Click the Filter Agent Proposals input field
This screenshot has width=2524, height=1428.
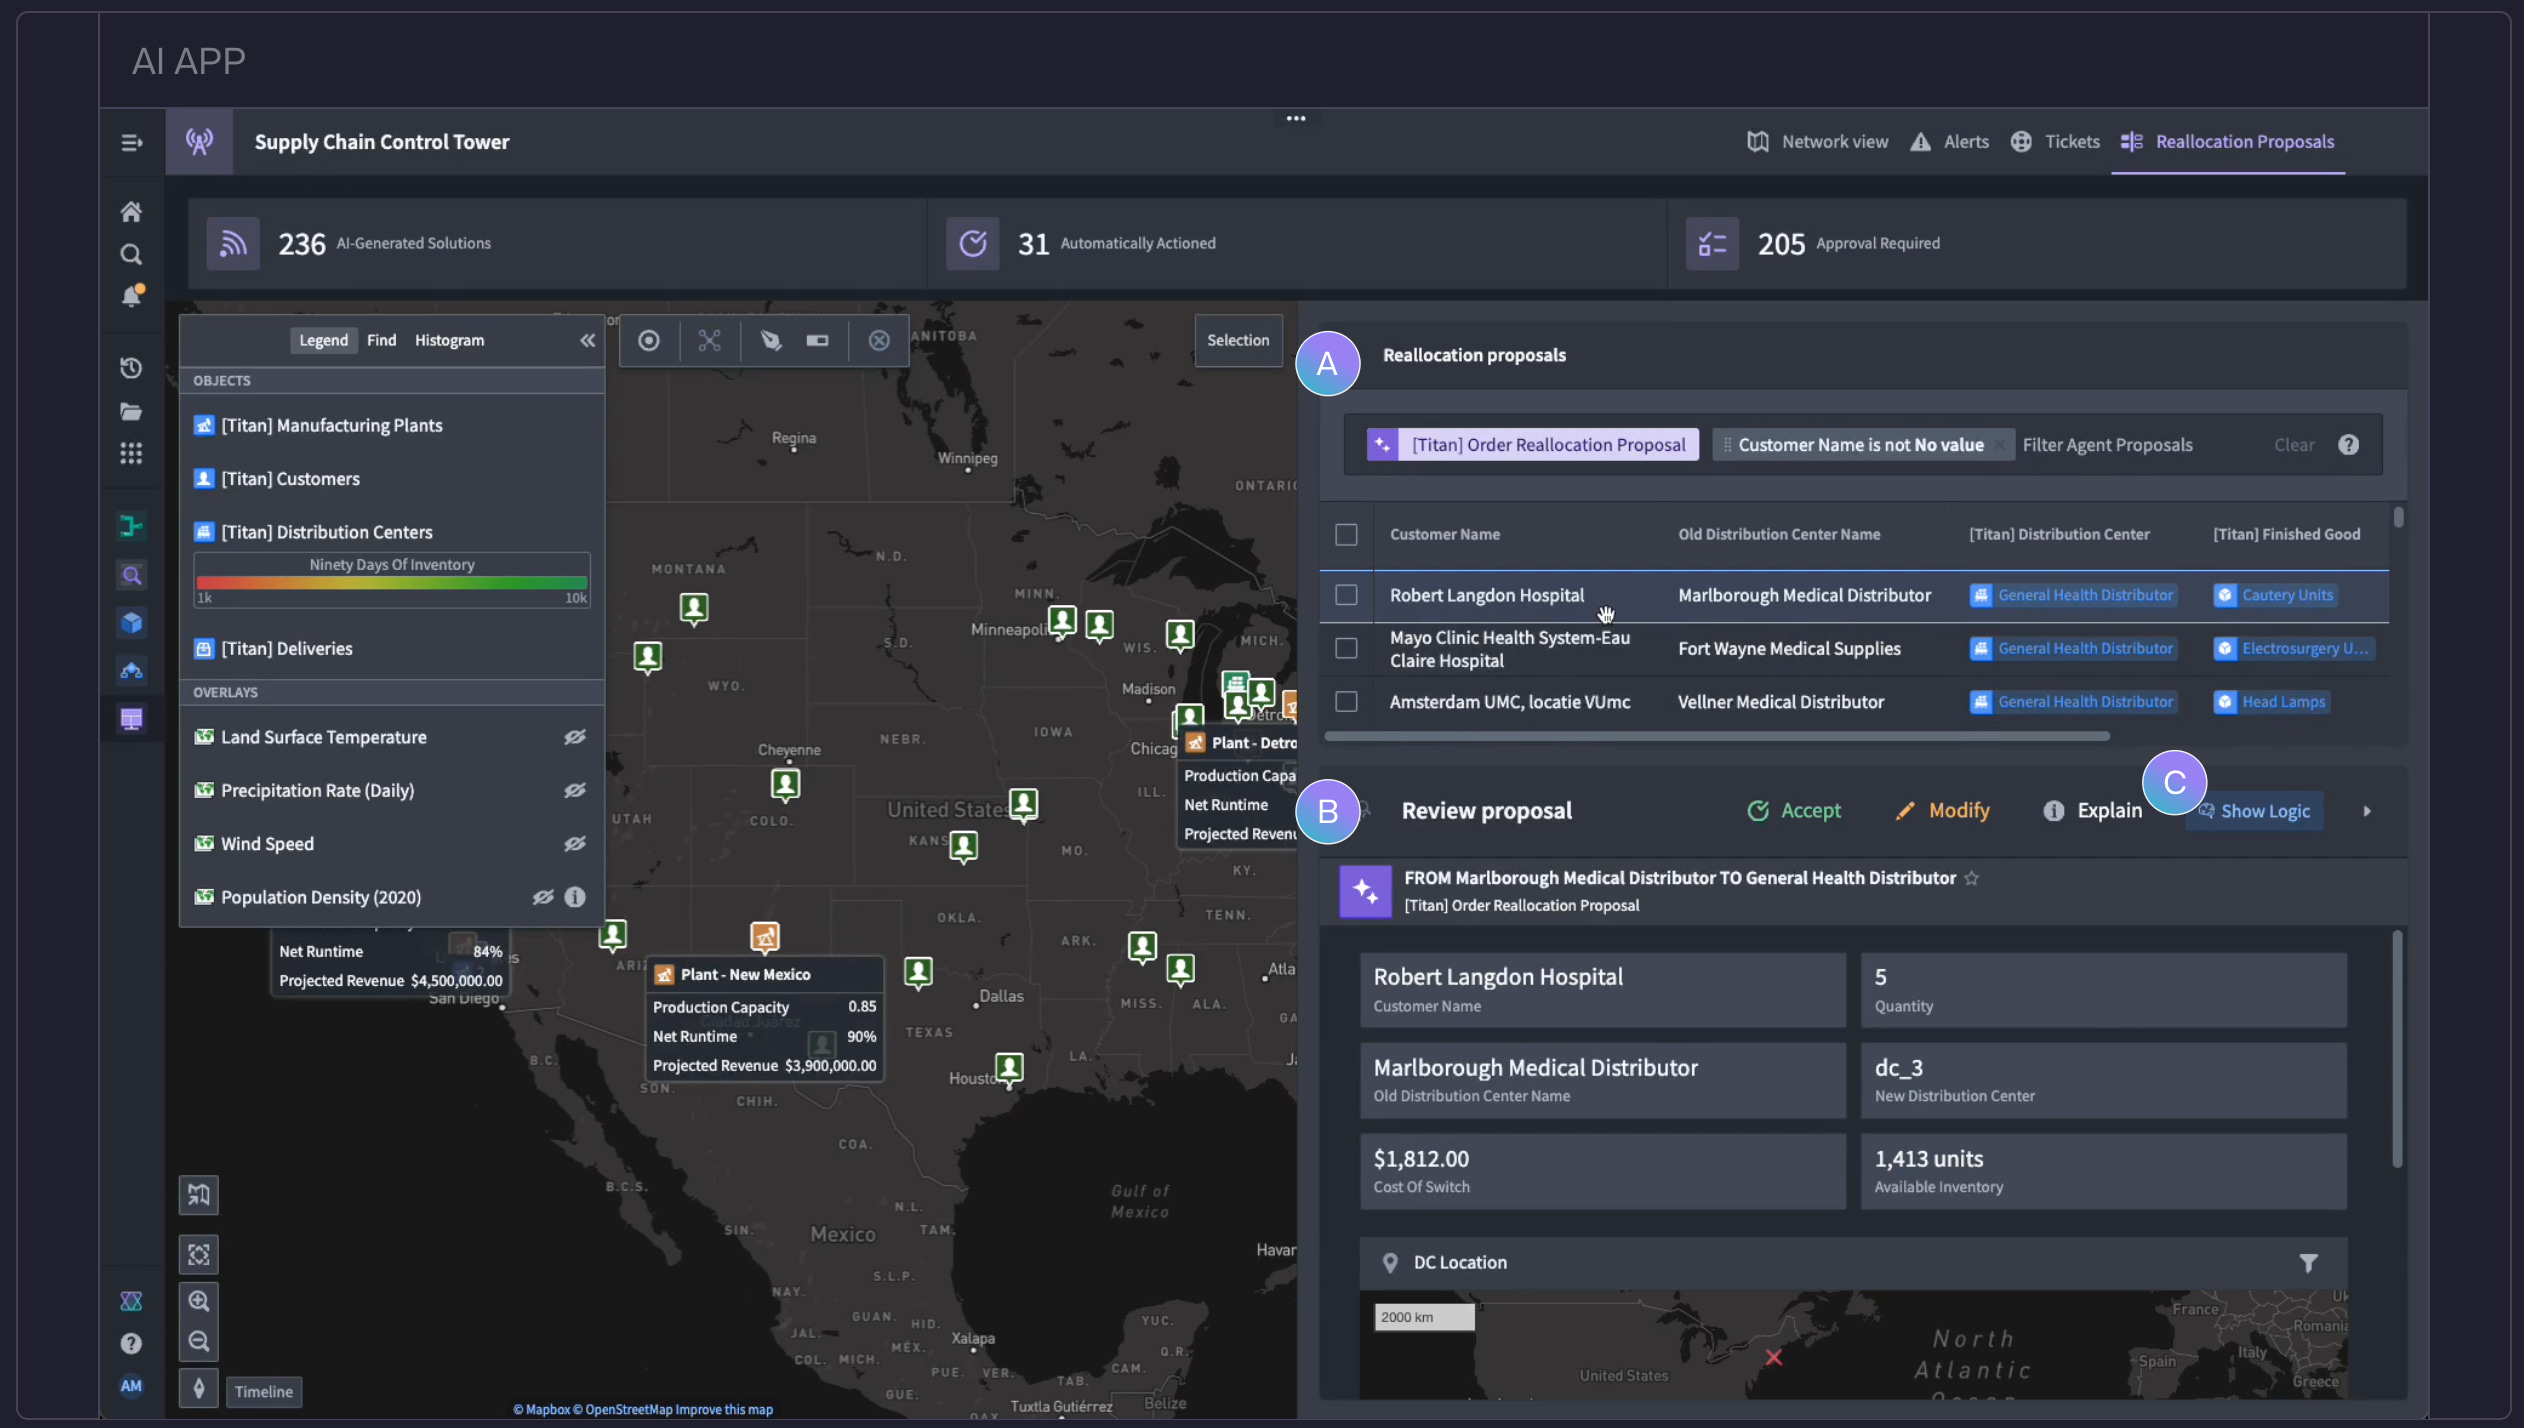pos(2107,445)
